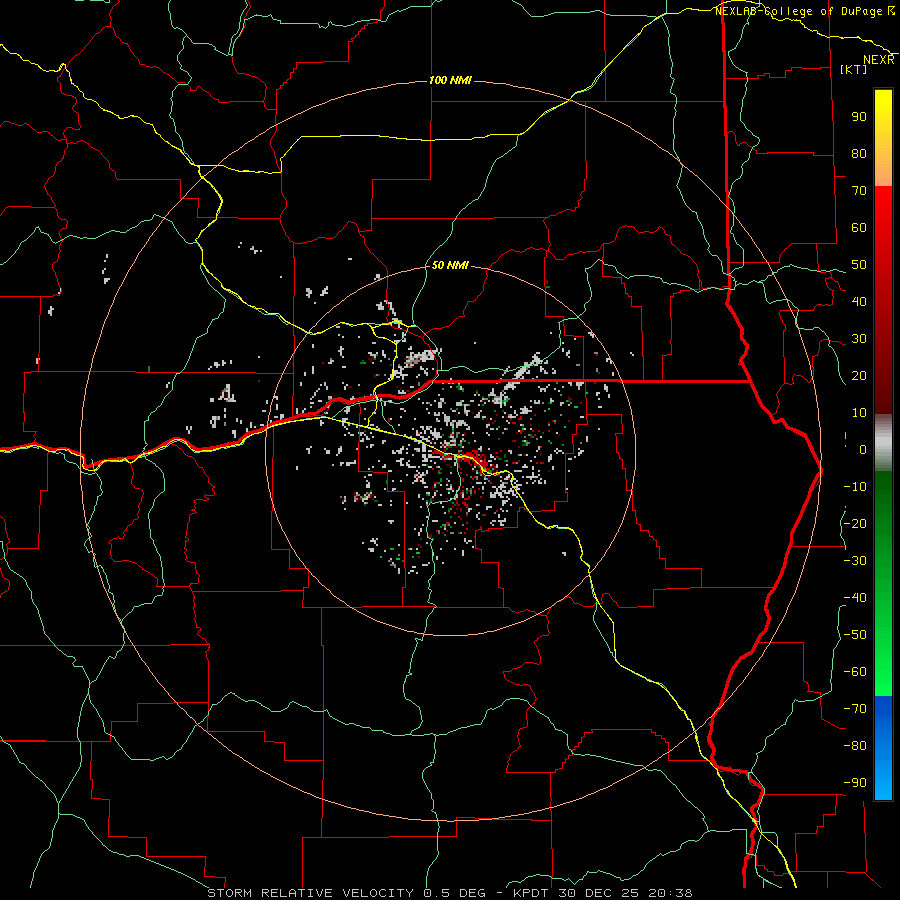
Task: Click the 0 knot scale label
Action: pos(863,449)
